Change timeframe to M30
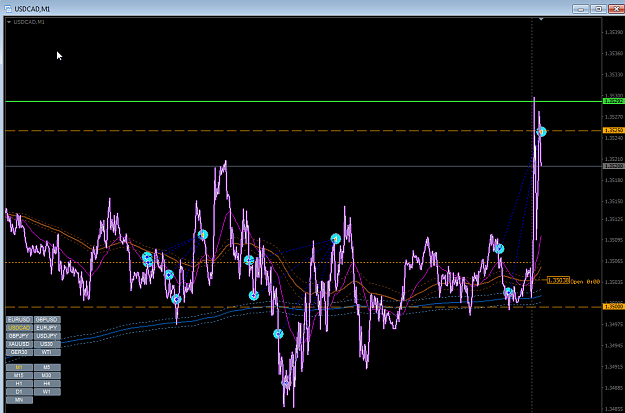The image size is (625, 413). pos(47,376)
